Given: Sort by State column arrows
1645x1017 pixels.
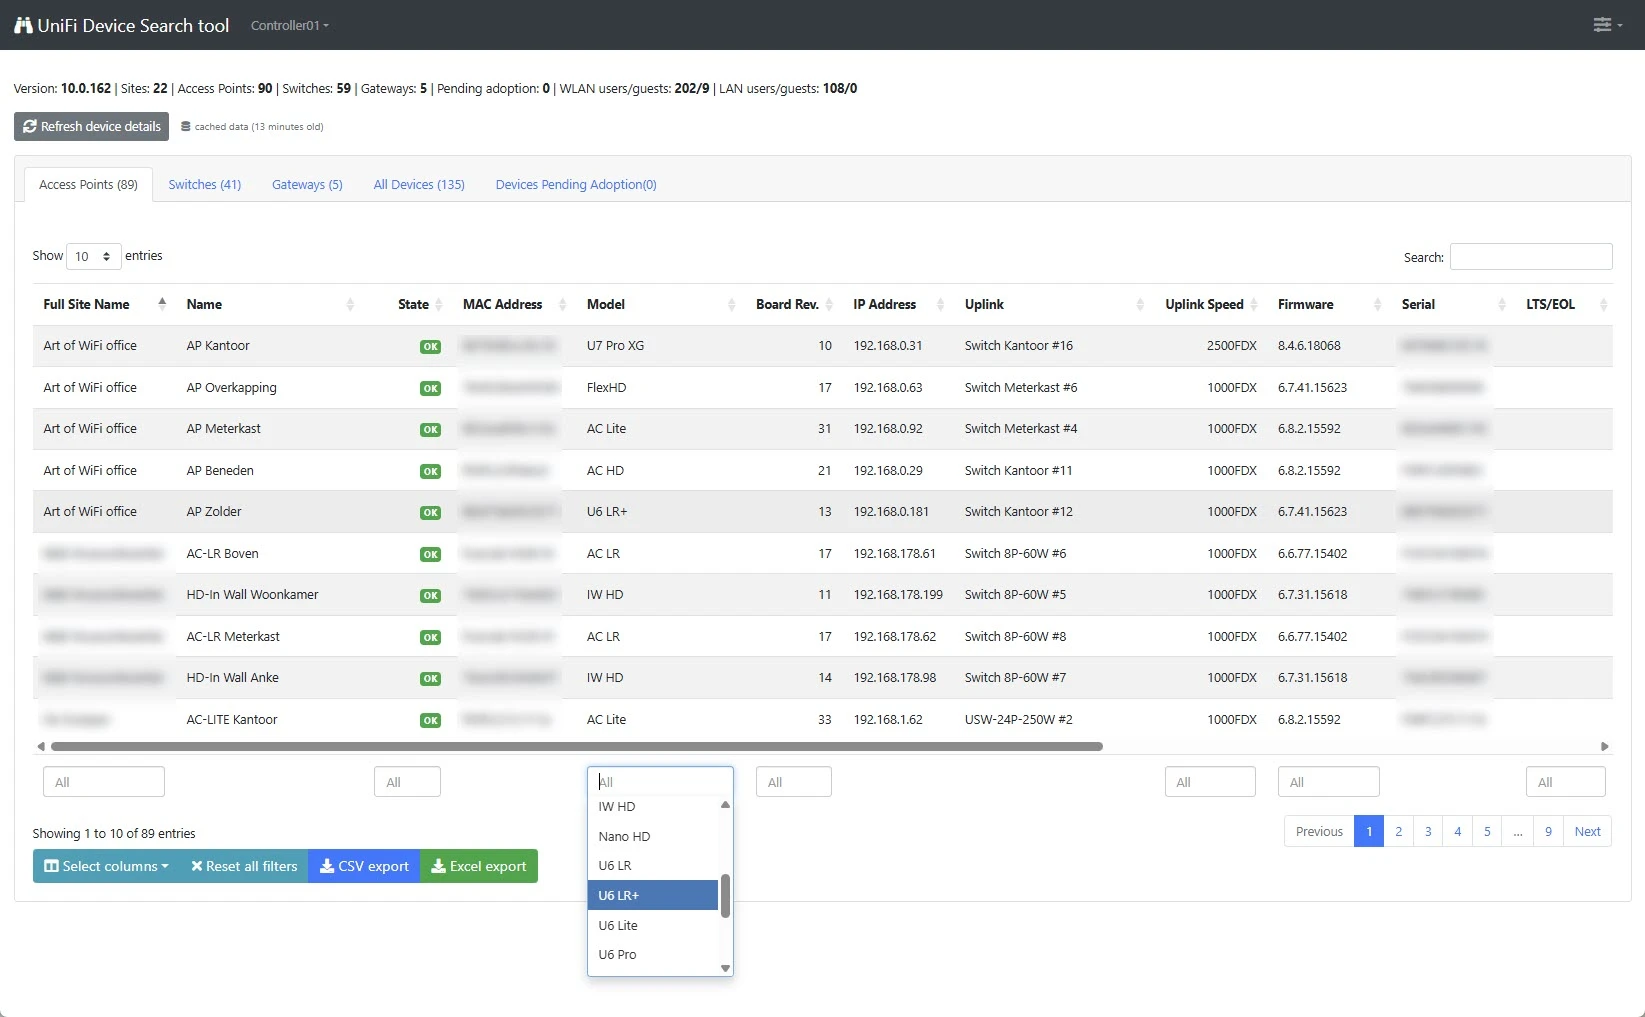Looking at the screenshot, I should (438, 304).
